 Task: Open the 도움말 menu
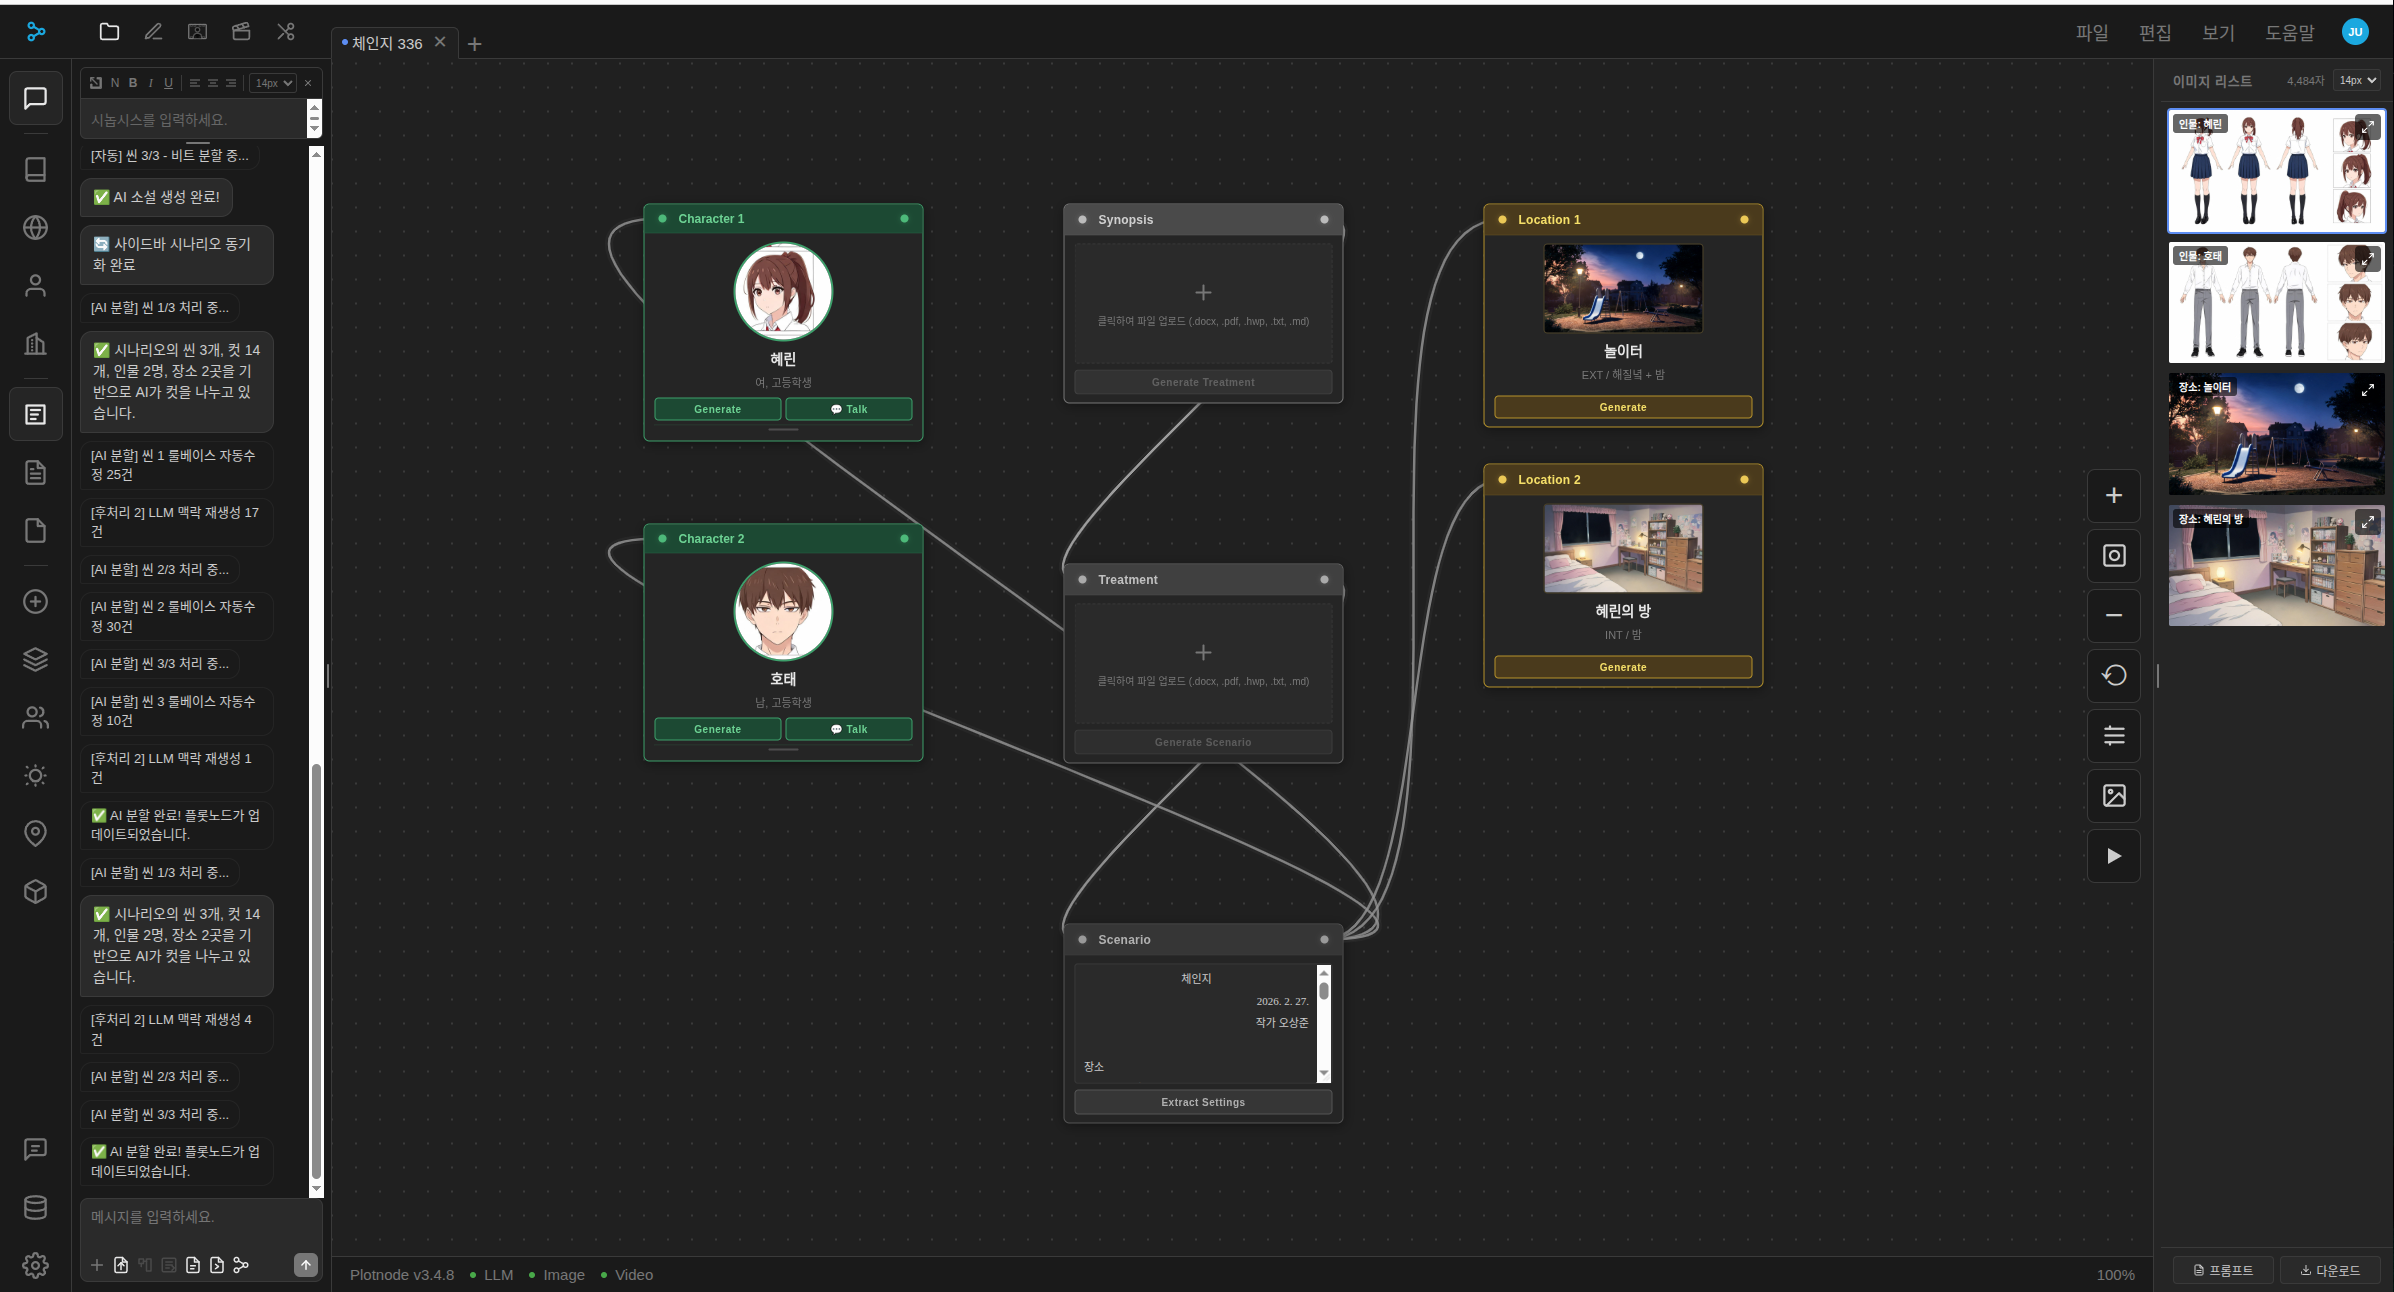coord(2290,32)
